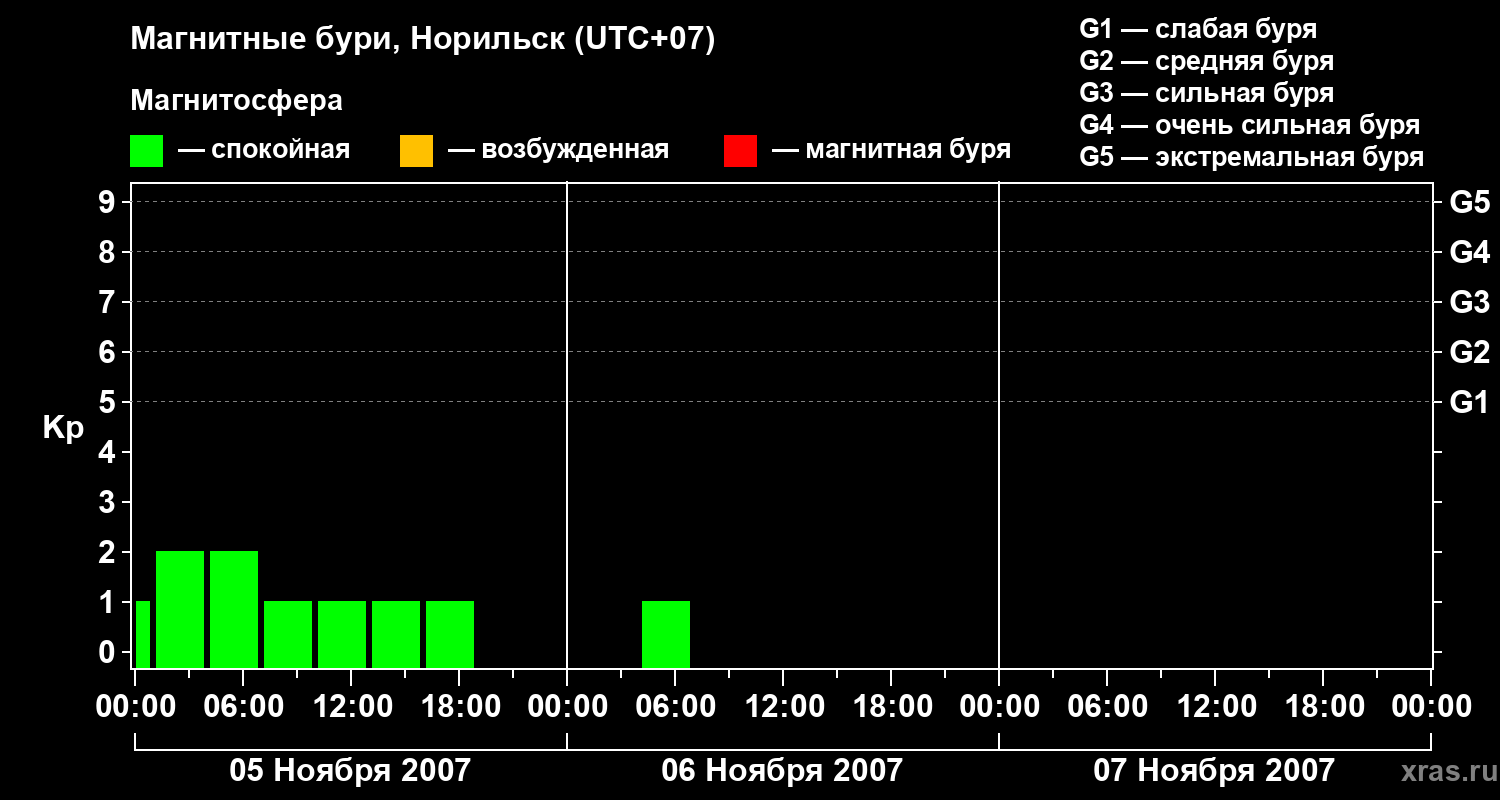Click the '07 Ноября 2007' date label

tap(1214, 770)
